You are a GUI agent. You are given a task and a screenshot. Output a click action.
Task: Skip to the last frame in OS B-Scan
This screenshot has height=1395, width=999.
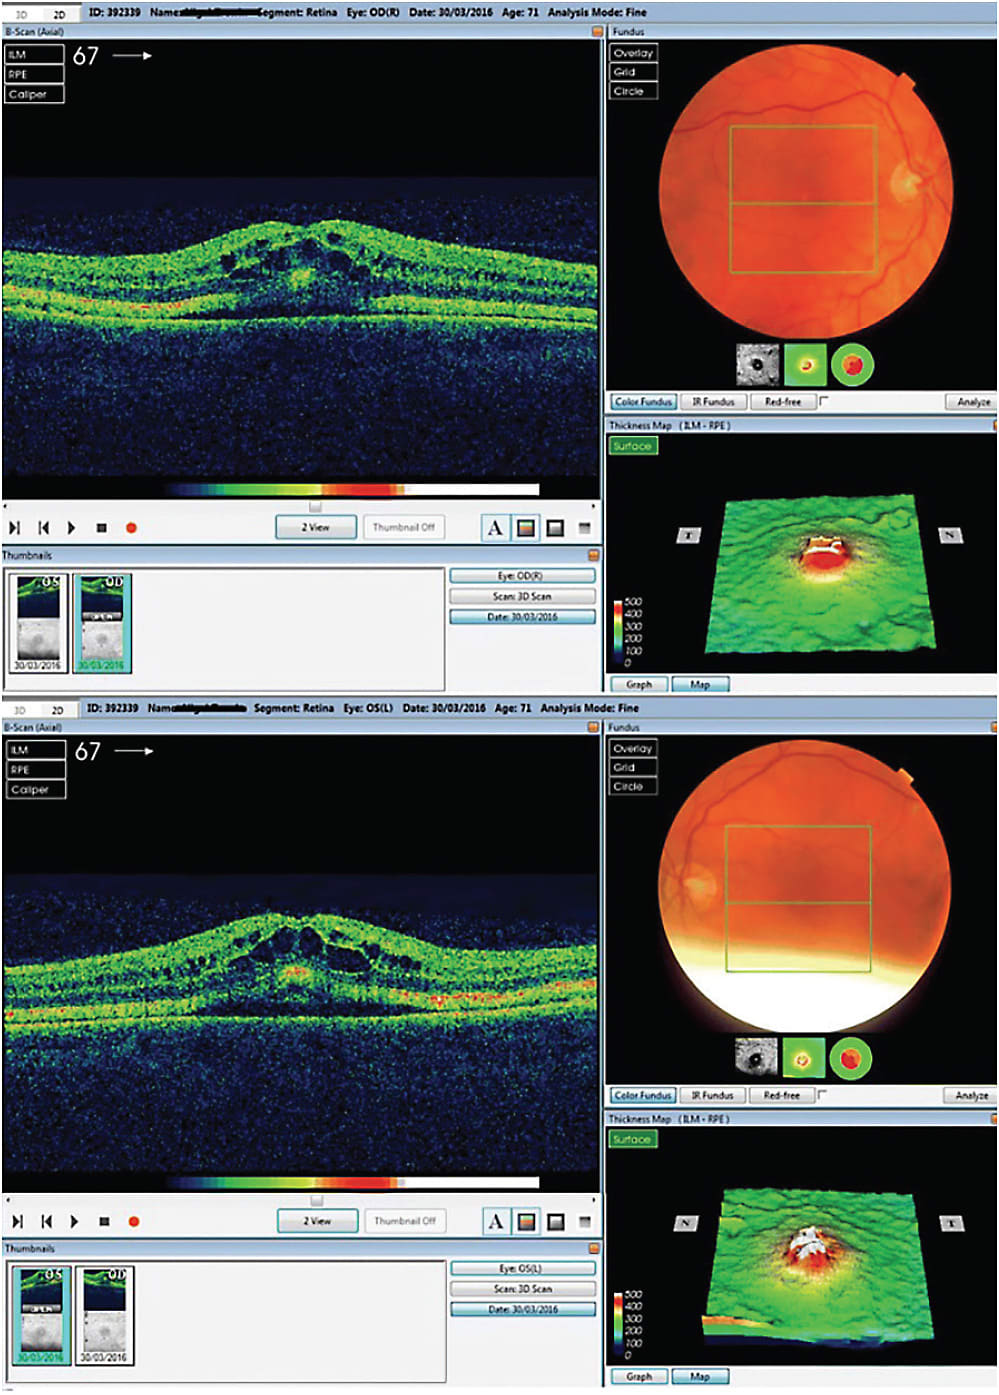pos(17,1221)
